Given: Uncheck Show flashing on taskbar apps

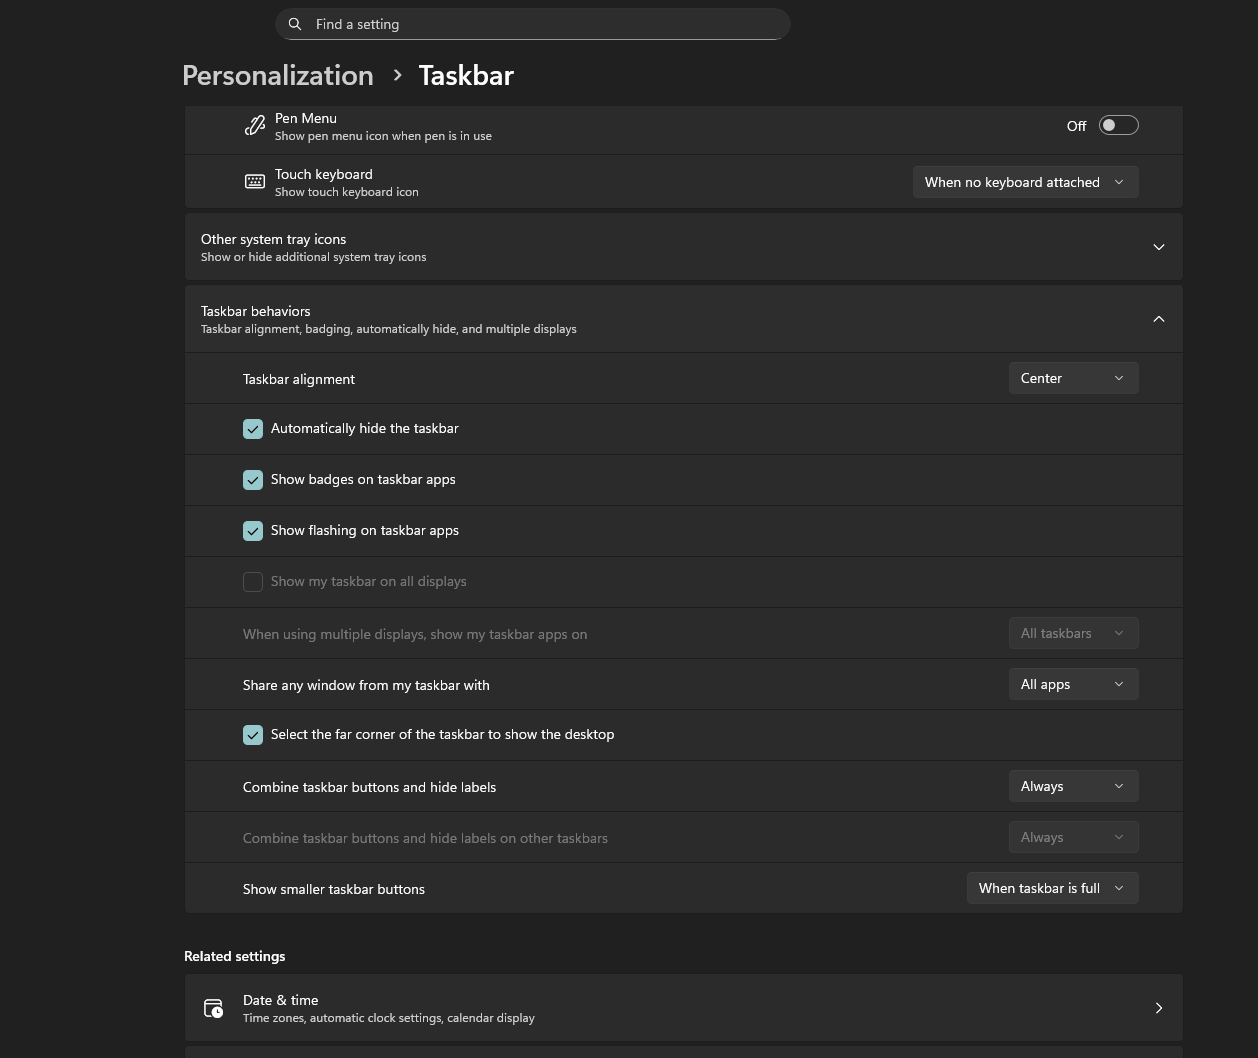Looking at the screenshot, I should pyautogui.click(x=253, y=531).
